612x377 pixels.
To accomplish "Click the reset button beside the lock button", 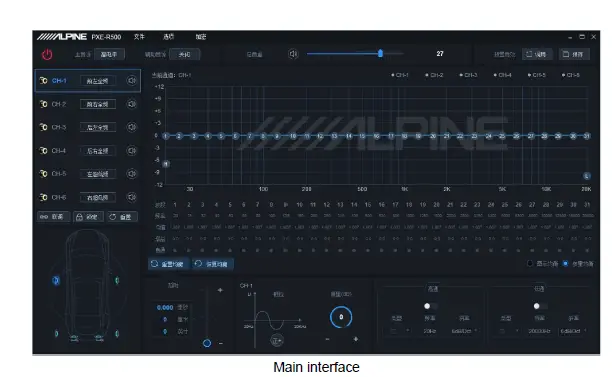I will (122, 217).
